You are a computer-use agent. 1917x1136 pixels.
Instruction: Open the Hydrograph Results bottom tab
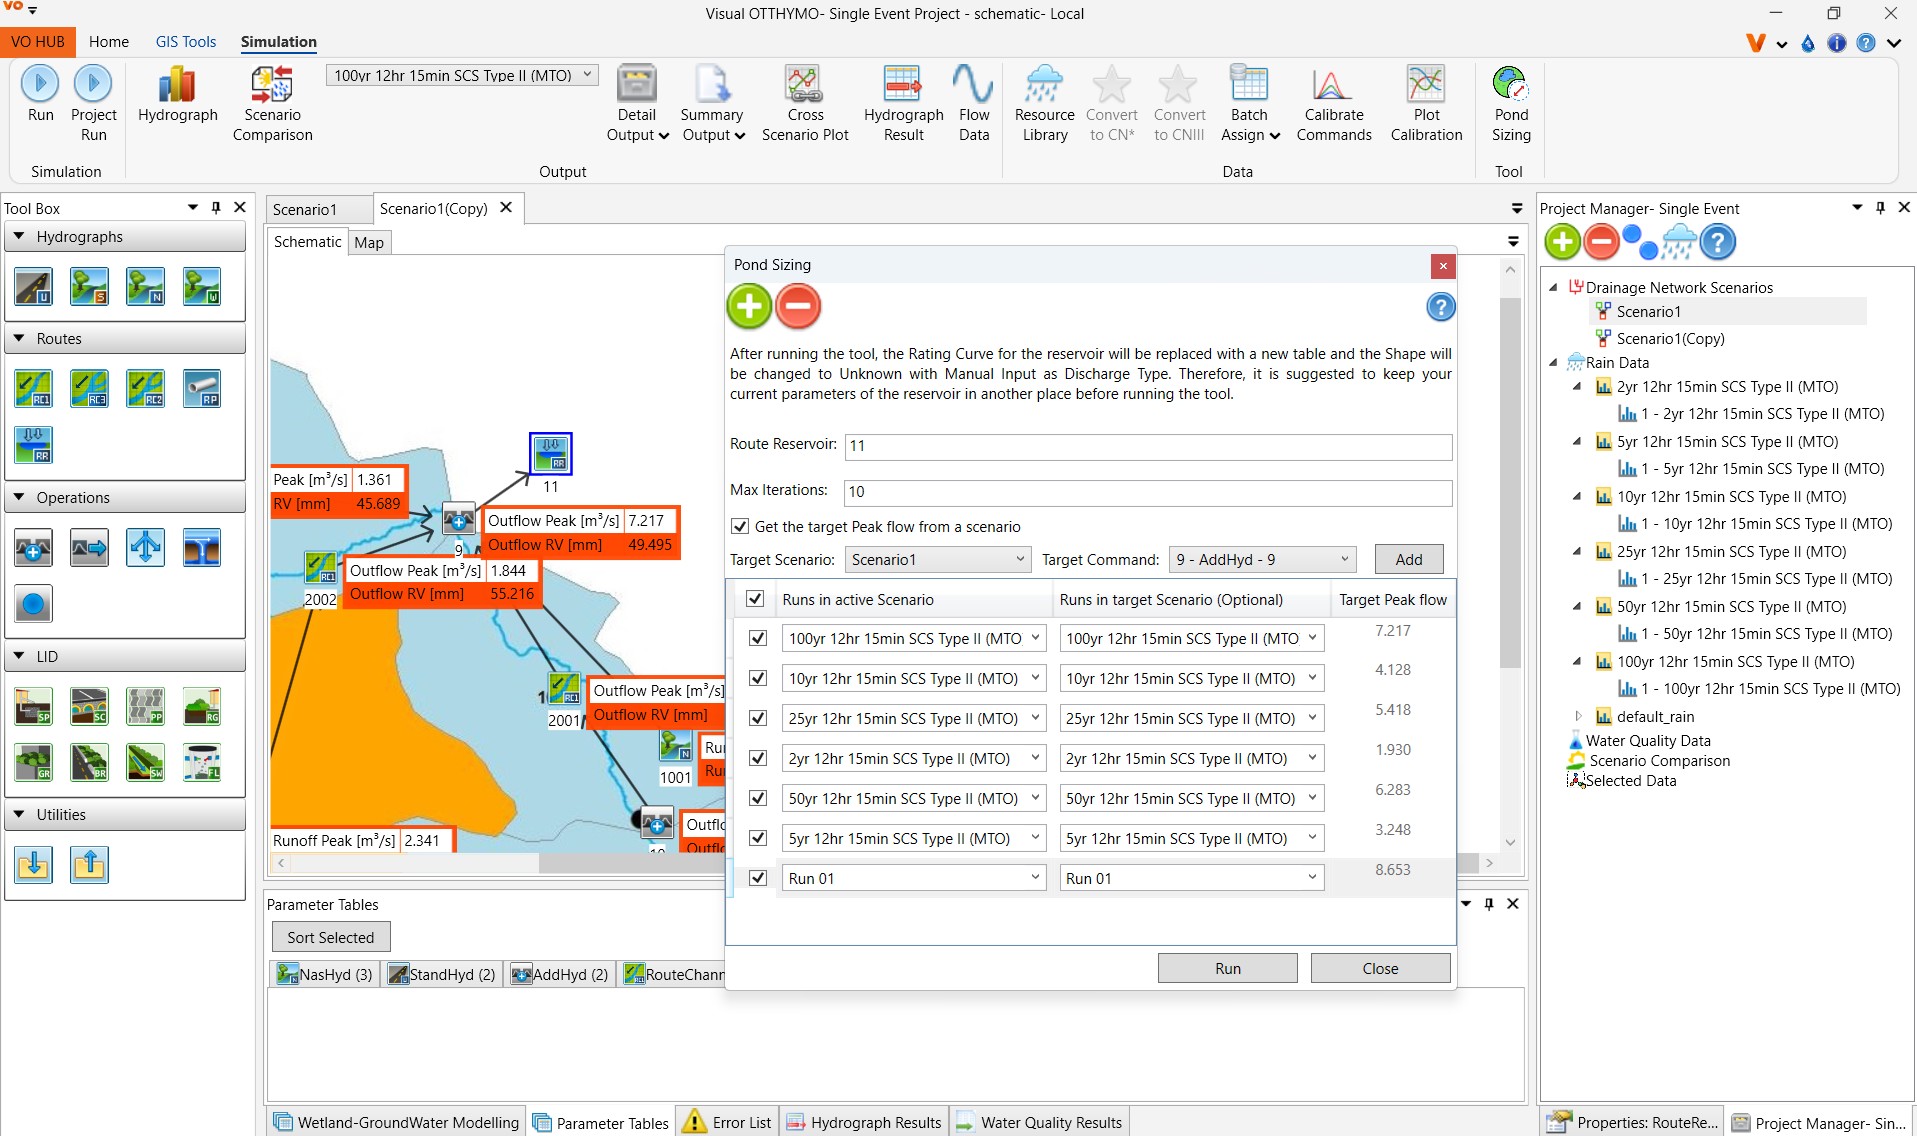[x=864, y=1122]
